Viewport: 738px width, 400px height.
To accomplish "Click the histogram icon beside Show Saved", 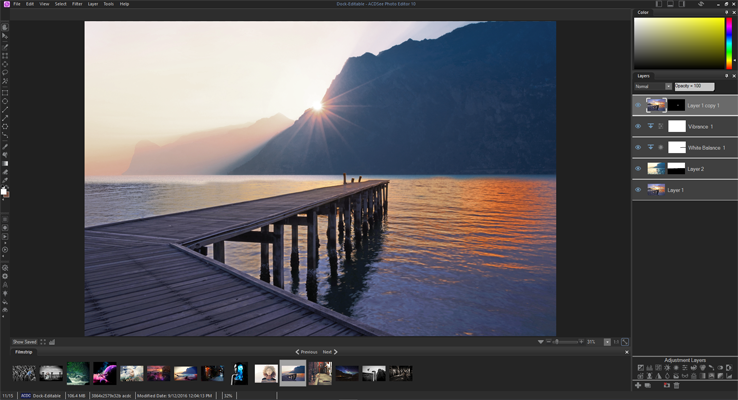I will click(x=52, y=342).
